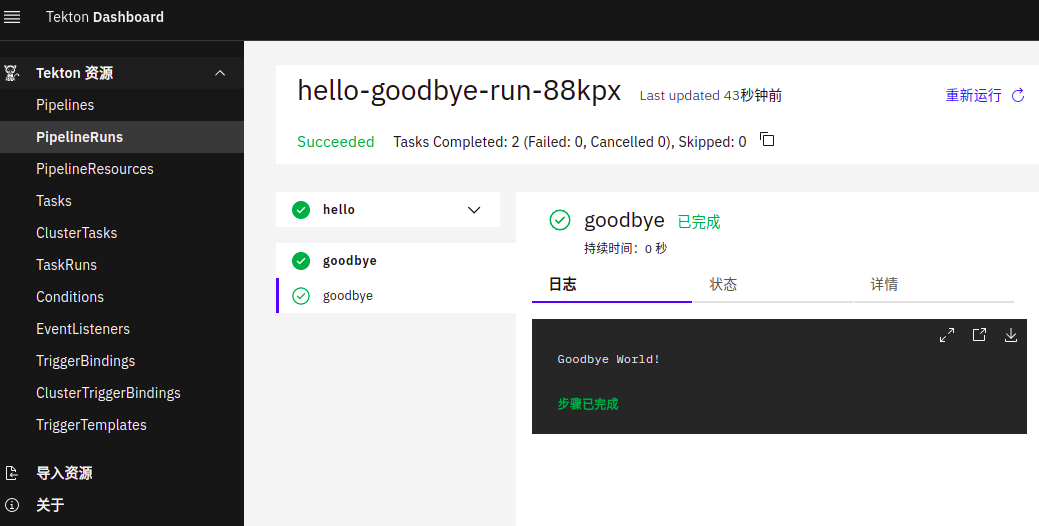
Task: Open ClusterTriggerBindings in the sidebar
Action: pos(122,393)
